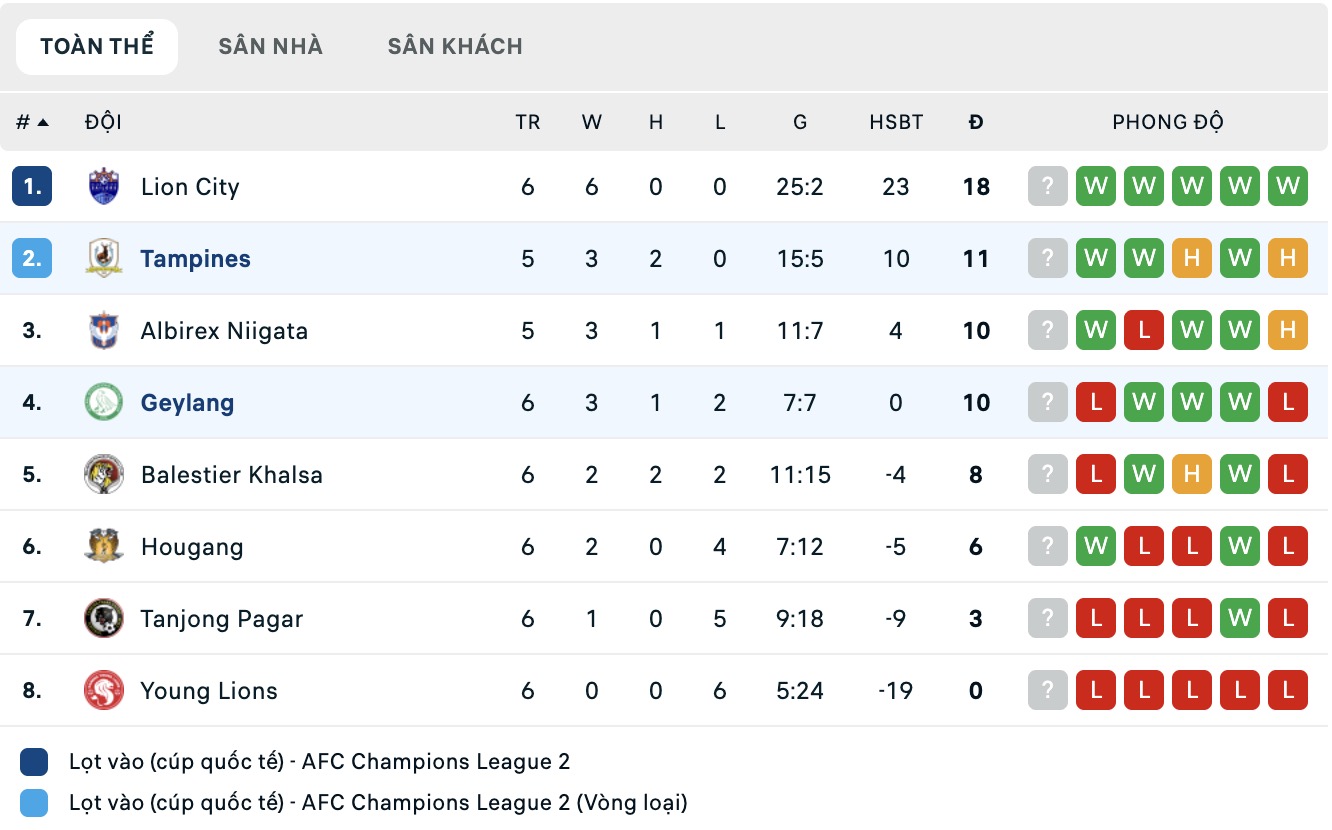Open the Albirex Niigata team badge
This screenshot has height=830, width=1332.
coord(104,331)
